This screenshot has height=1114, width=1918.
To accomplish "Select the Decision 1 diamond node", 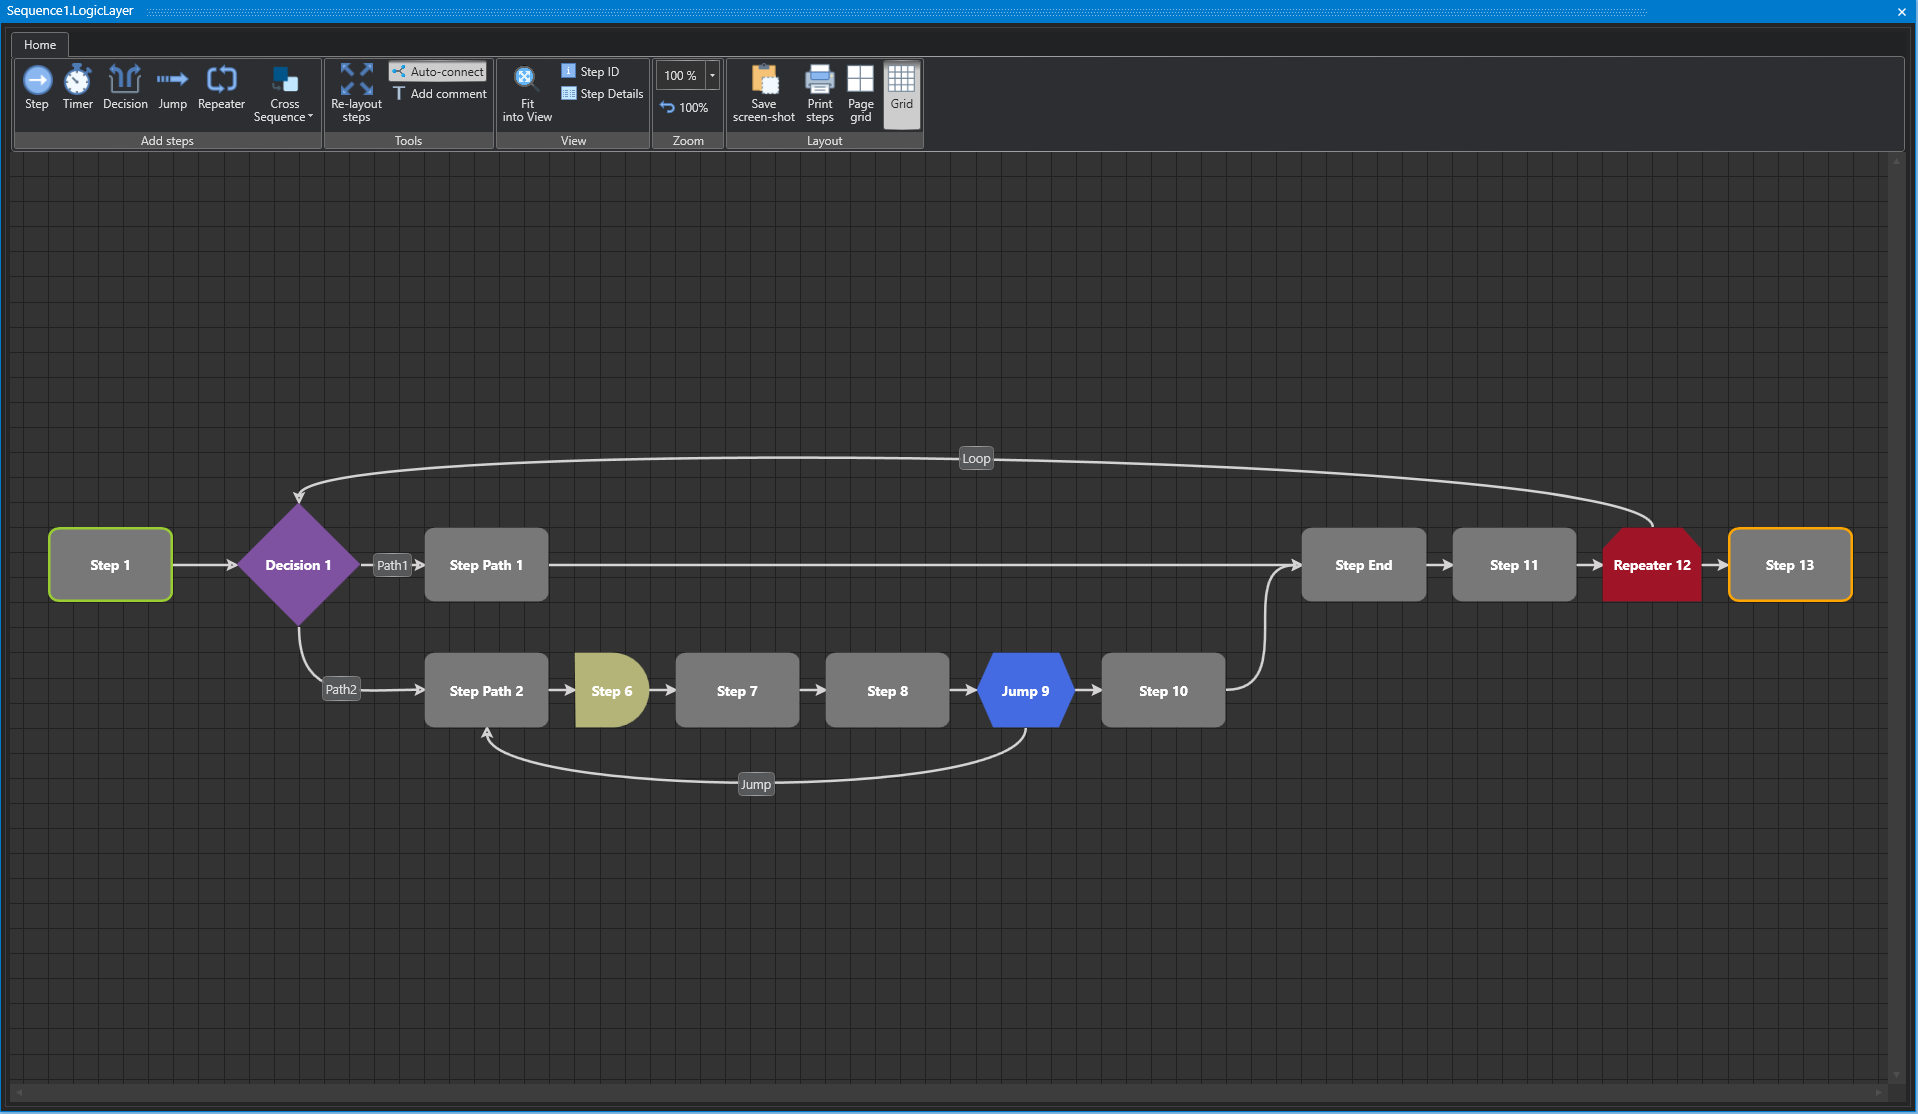I will pos(298,565).
